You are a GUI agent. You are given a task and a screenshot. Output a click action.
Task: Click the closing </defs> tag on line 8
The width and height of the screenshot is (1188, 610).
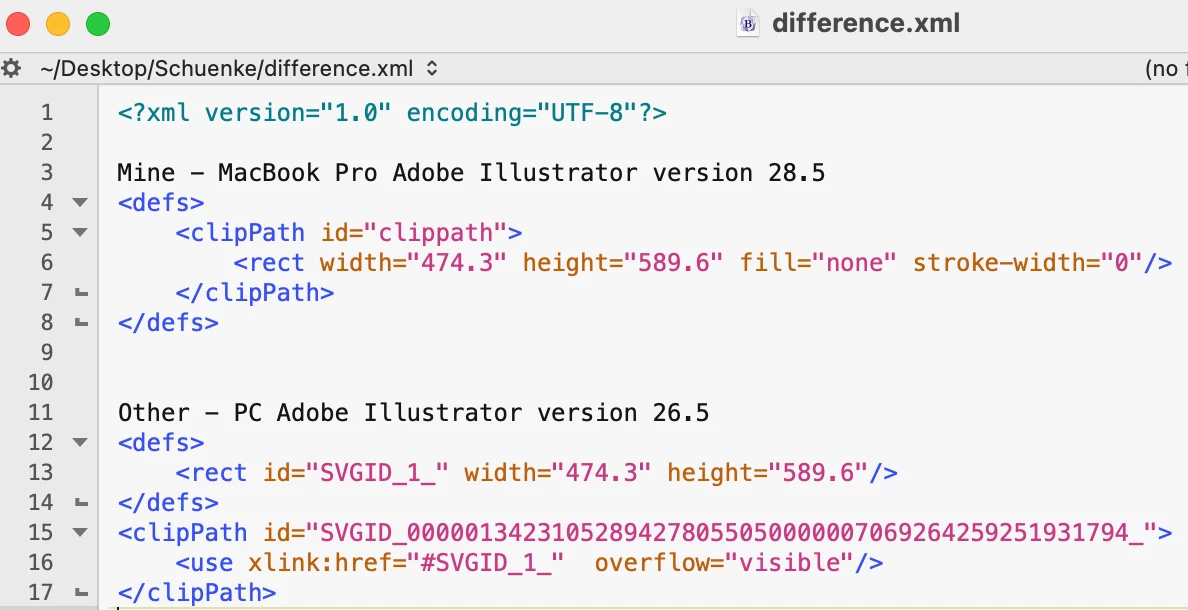click(168, 324)
